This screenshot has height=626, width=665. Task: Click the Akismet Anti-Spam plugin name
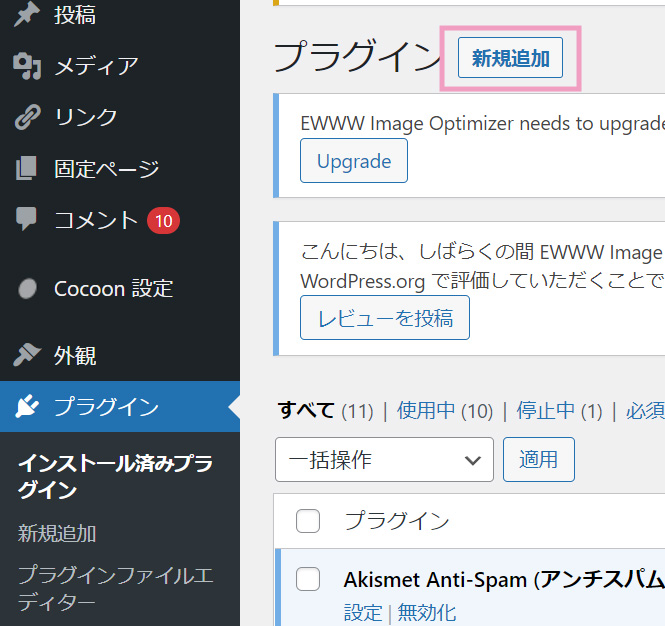504,579
